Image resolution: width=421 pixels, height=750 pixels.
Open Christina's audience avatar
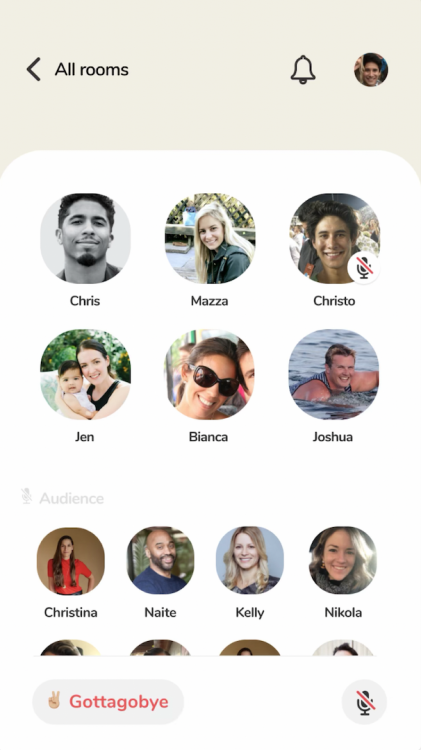(x=71, y=561)
